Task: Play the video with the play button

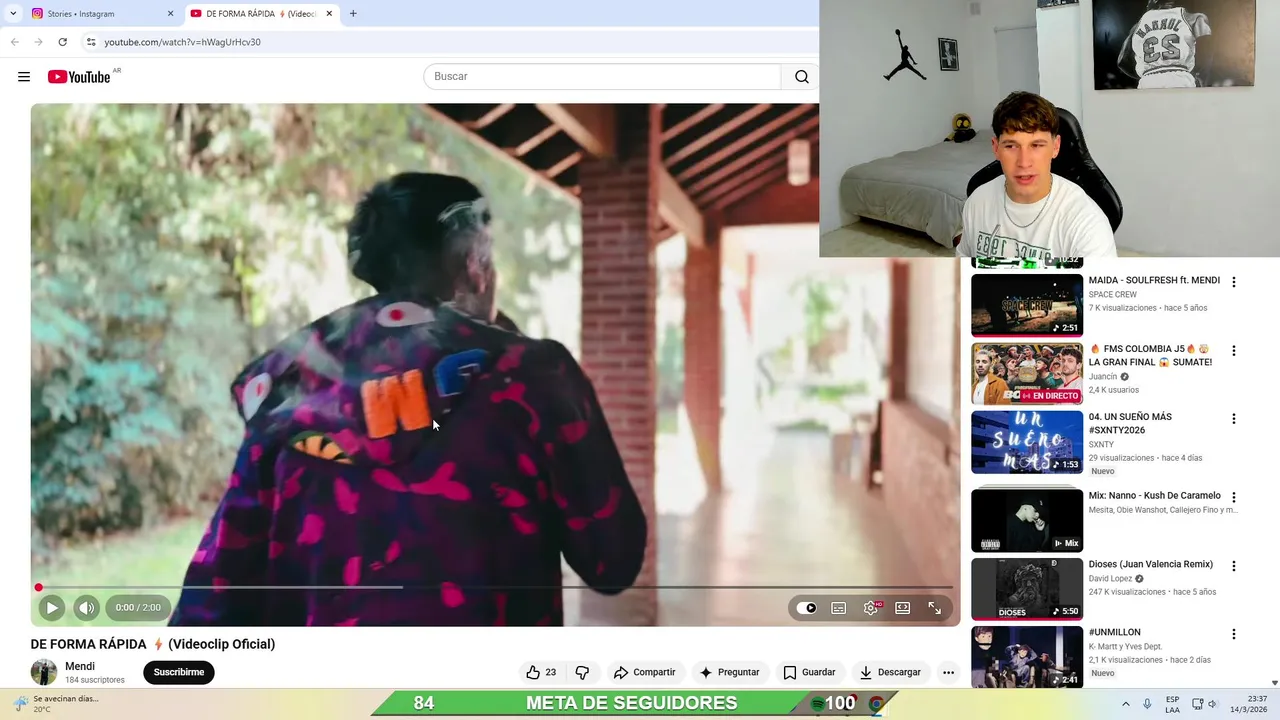Action: 51,607
